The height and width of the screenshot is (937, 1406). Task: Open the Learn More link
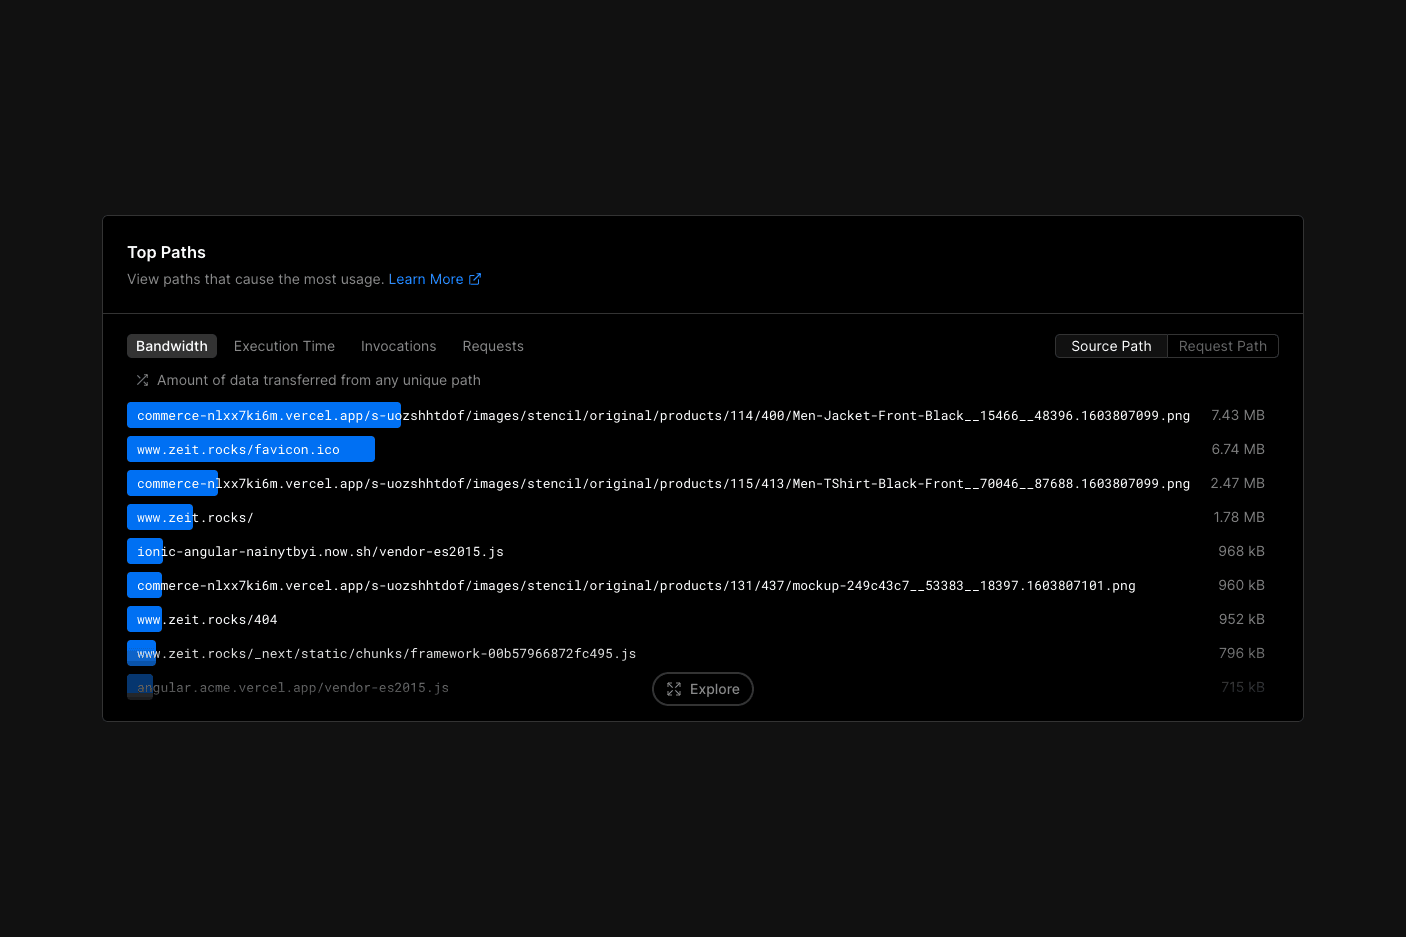pyautogui.click(x=426, y=280)
